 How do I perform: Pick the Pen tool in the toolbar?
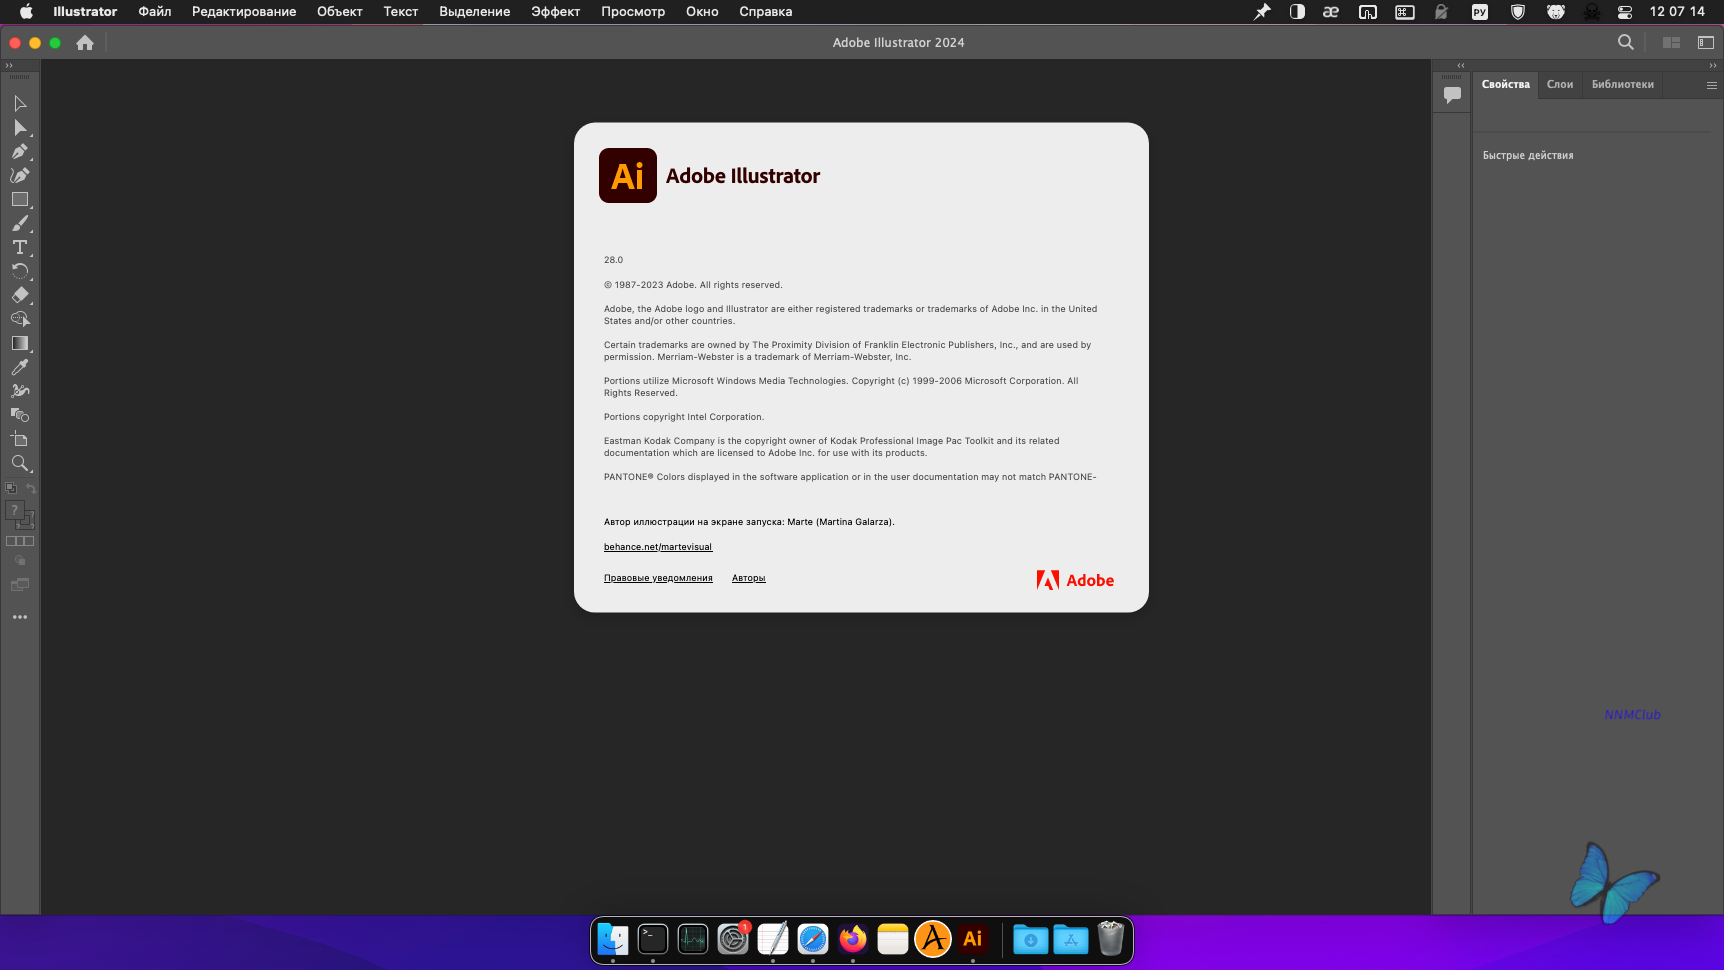(x=20, y=152)
